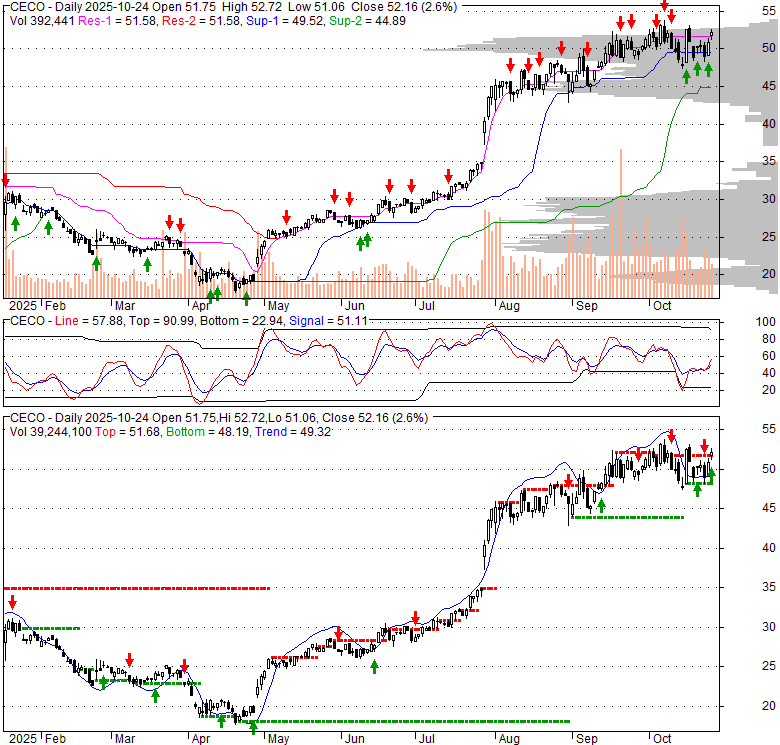Click Bottom = 48.19 in bottom chart
The width and height of the screenshot is (780, 745).
(207, 432)
